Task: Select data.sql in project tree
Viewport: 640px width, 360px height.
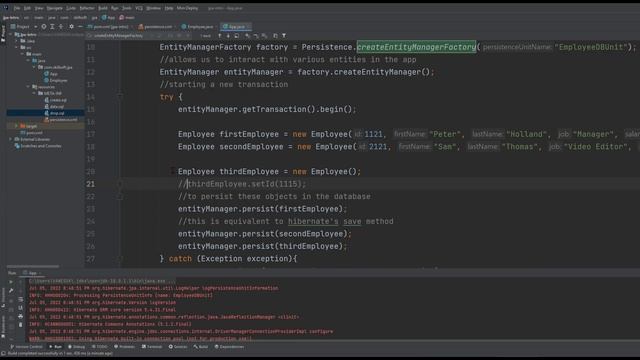Action: tap(54, 107)
